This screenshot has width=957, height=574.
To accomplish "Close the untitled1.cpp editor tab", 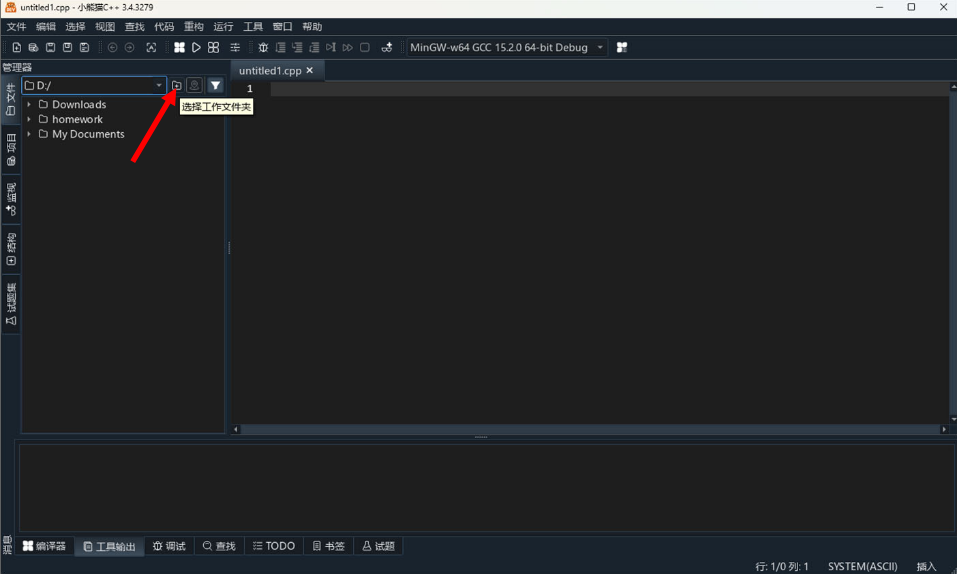I will (x=310, y=71).
